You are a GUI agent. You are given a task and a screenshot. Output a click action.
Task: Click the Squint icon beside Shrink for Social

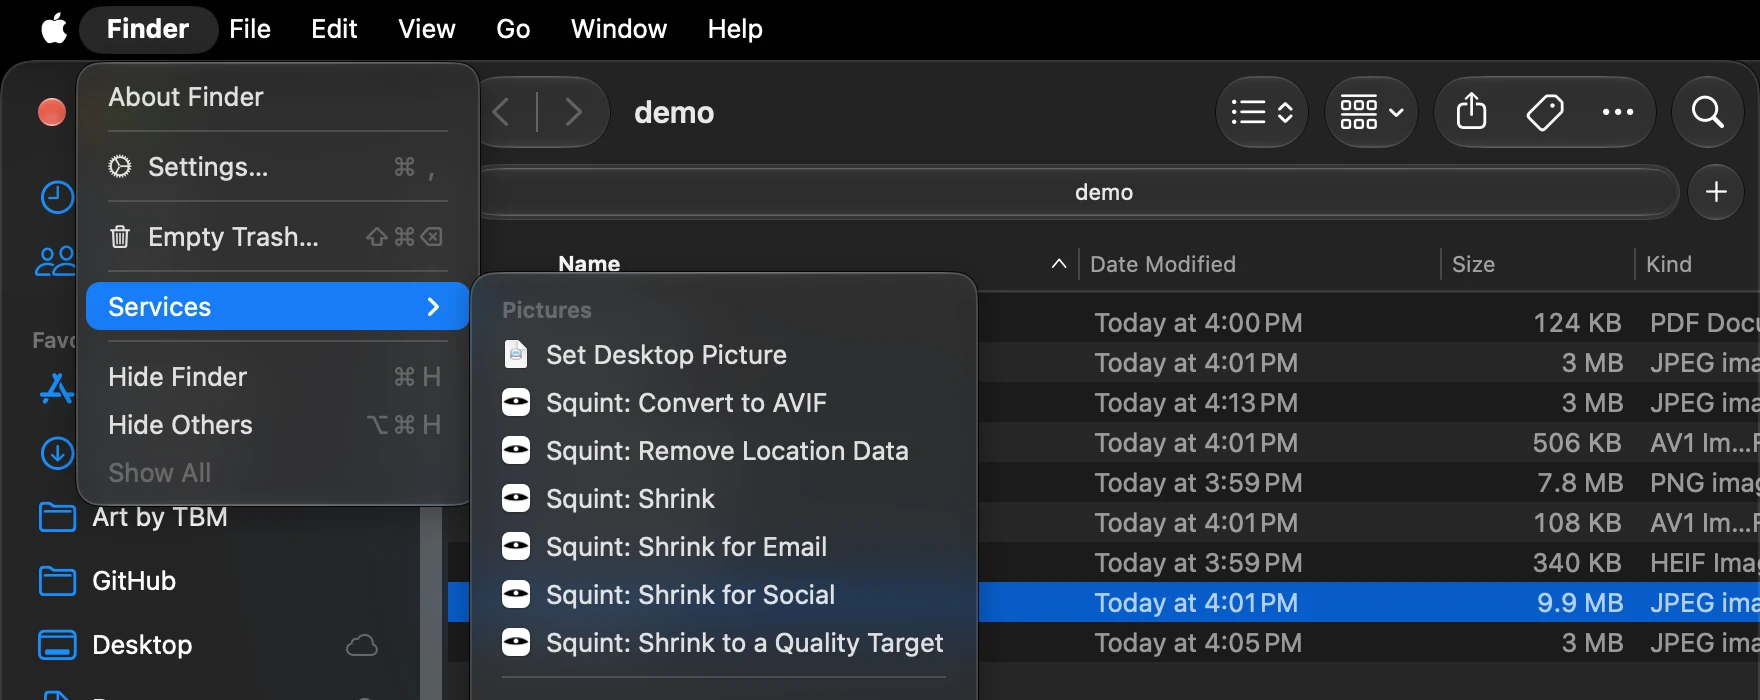point(516,595)
